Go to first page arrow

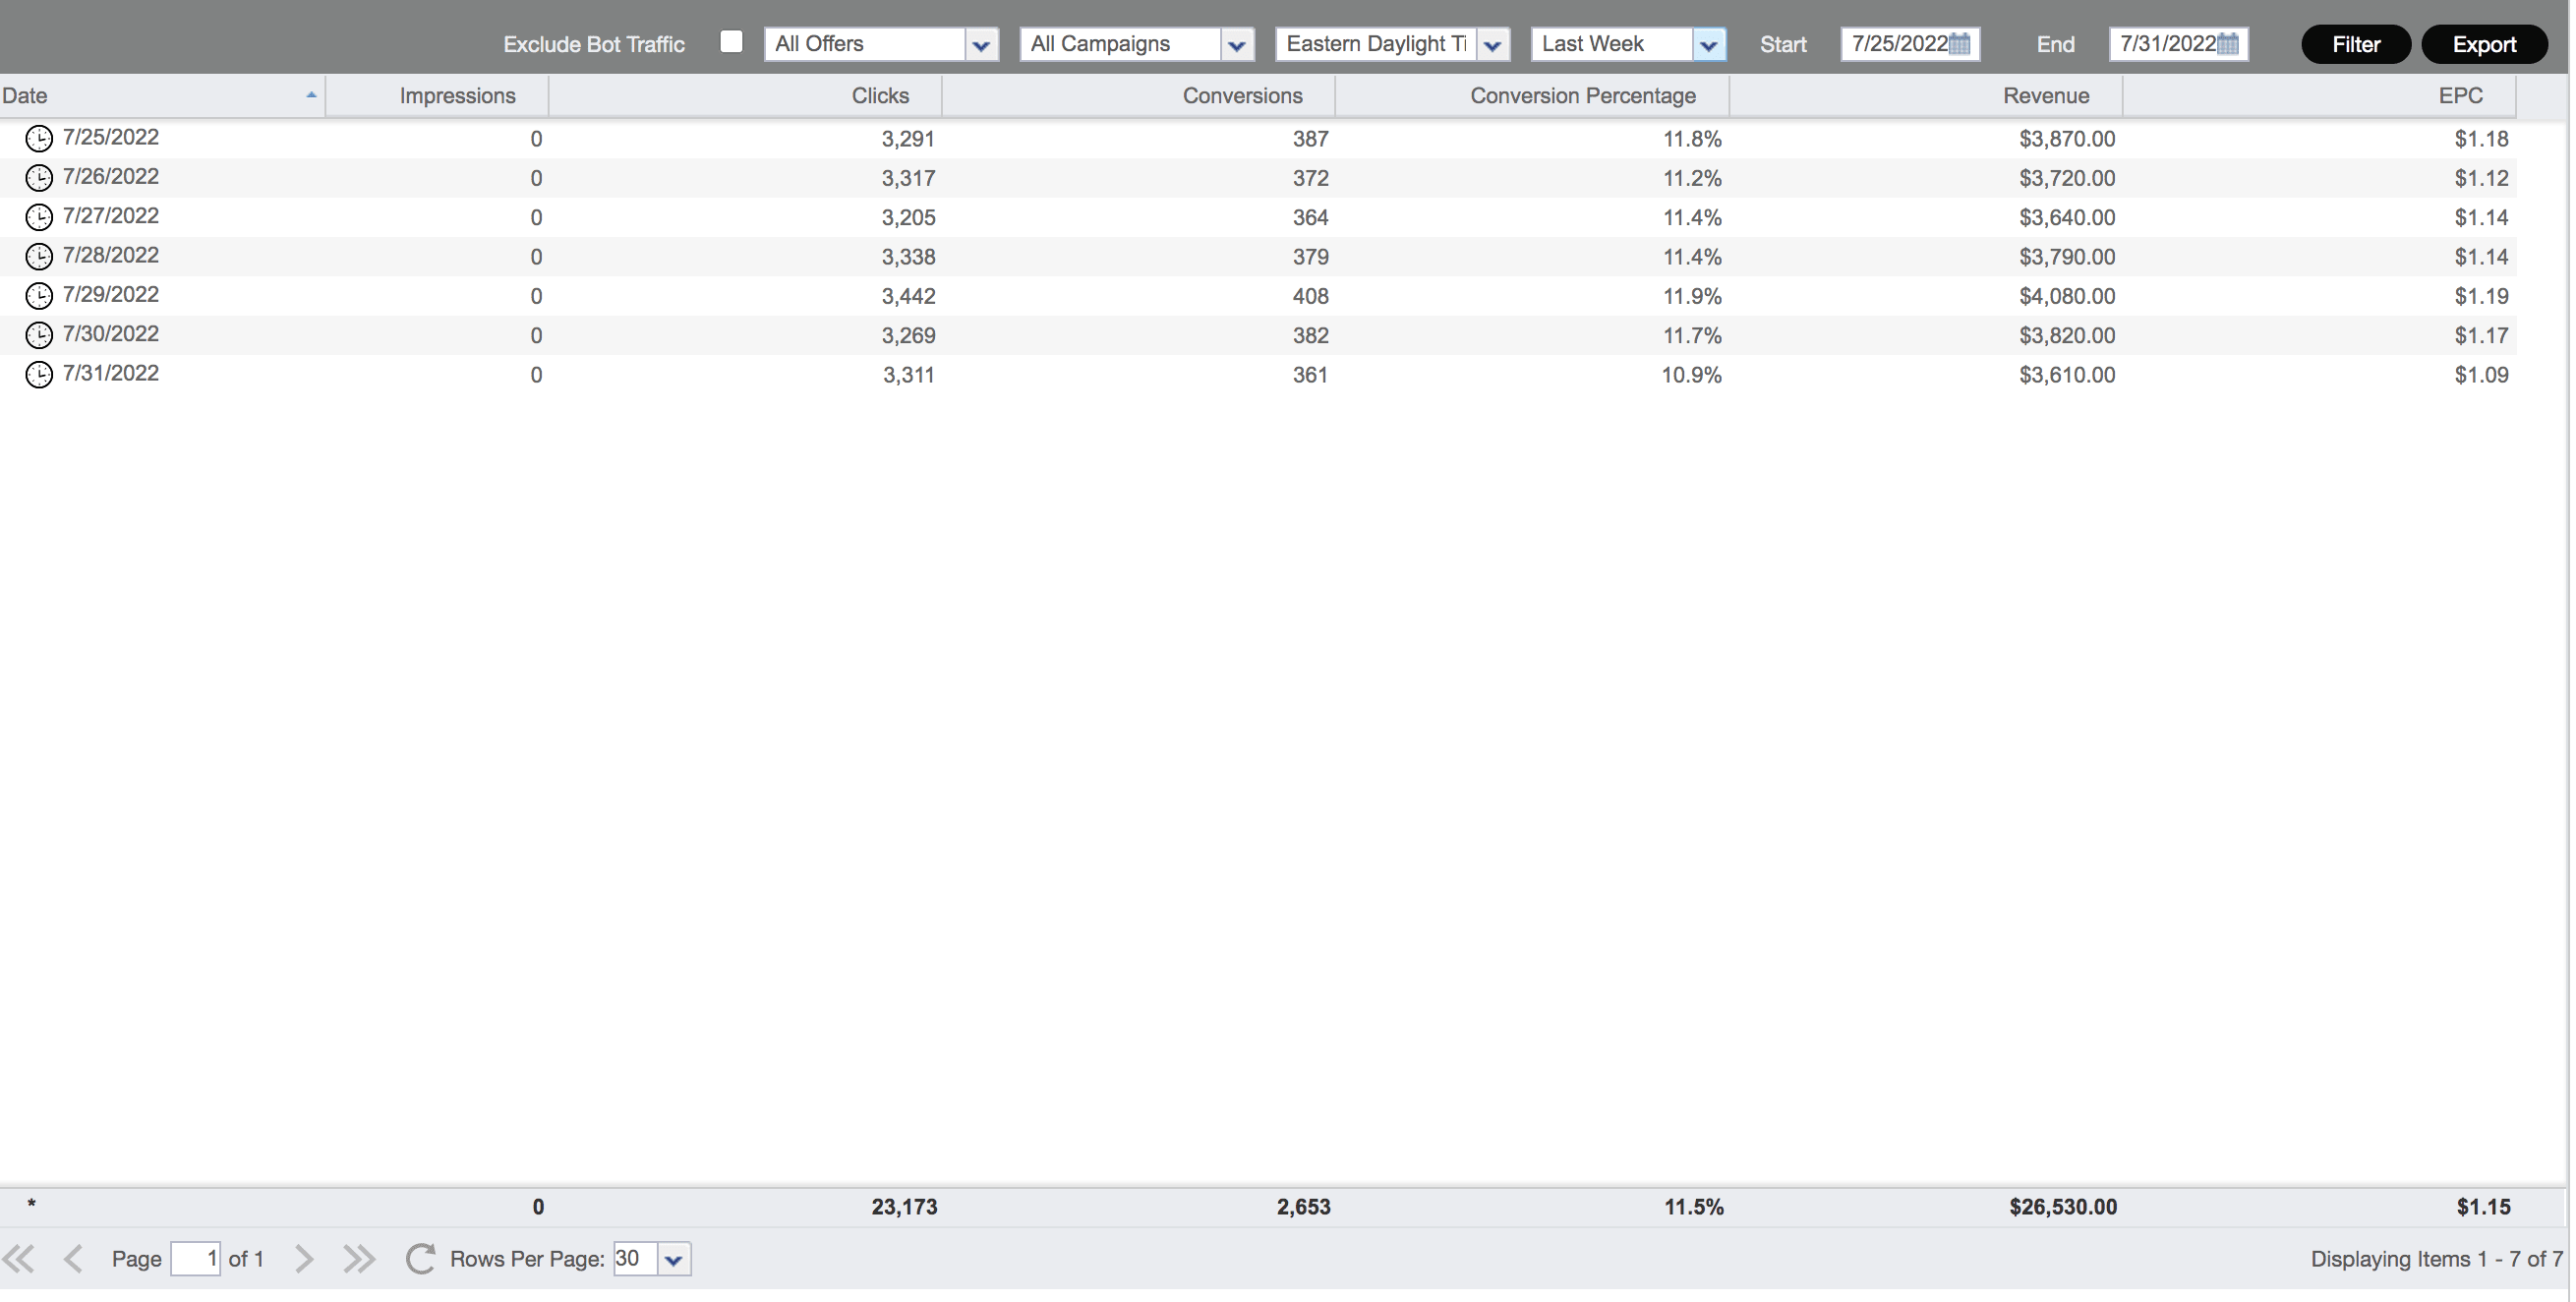(x=19, y=1260)
